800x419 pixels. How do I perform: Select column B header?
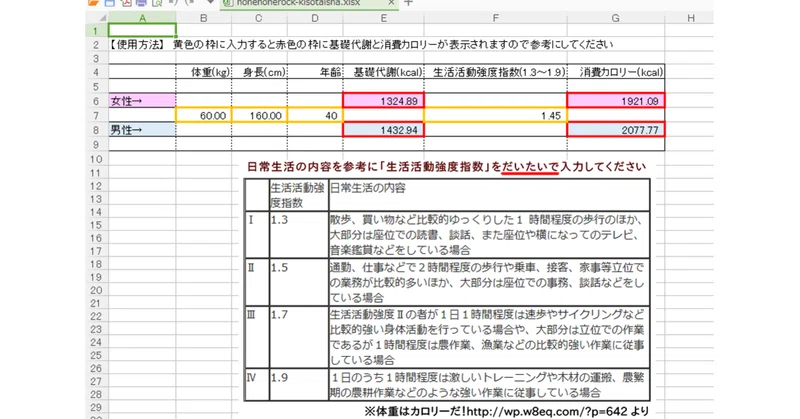[x=204, y=18]
